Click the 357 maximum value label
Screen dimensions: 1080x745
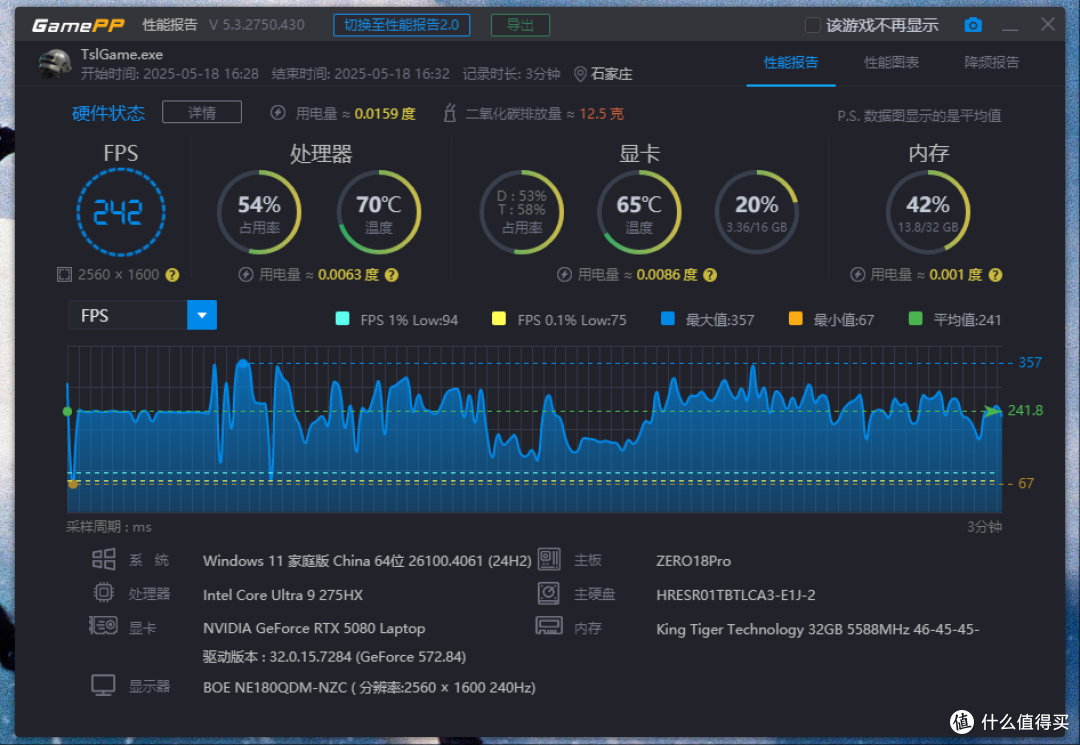pyautogui.click(x=1030, y=362)
